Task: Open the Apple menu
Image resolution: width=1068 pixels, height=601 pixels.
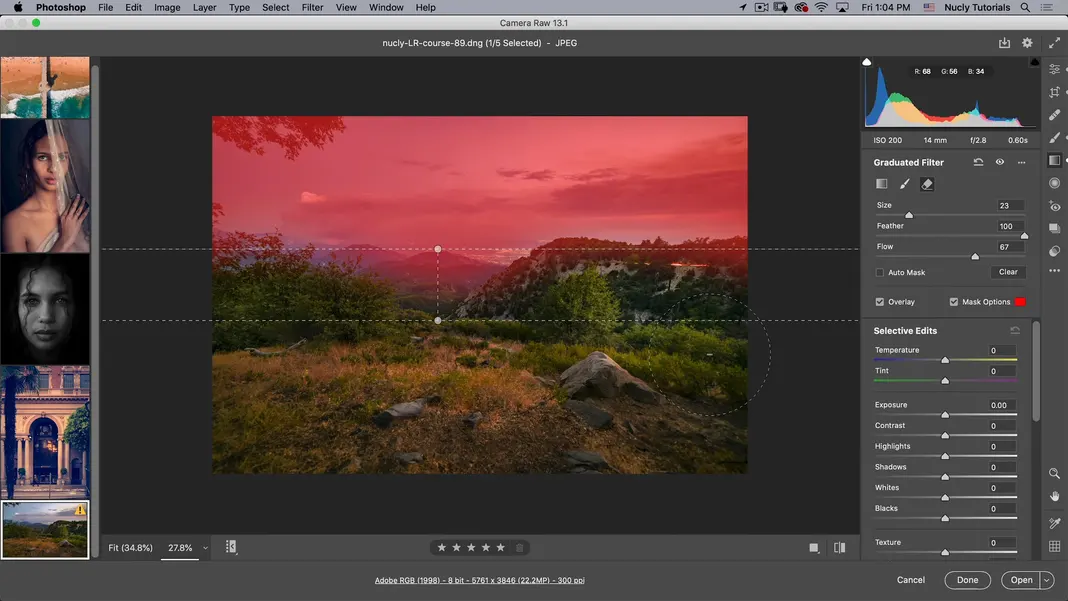Action: coord(18,7)
